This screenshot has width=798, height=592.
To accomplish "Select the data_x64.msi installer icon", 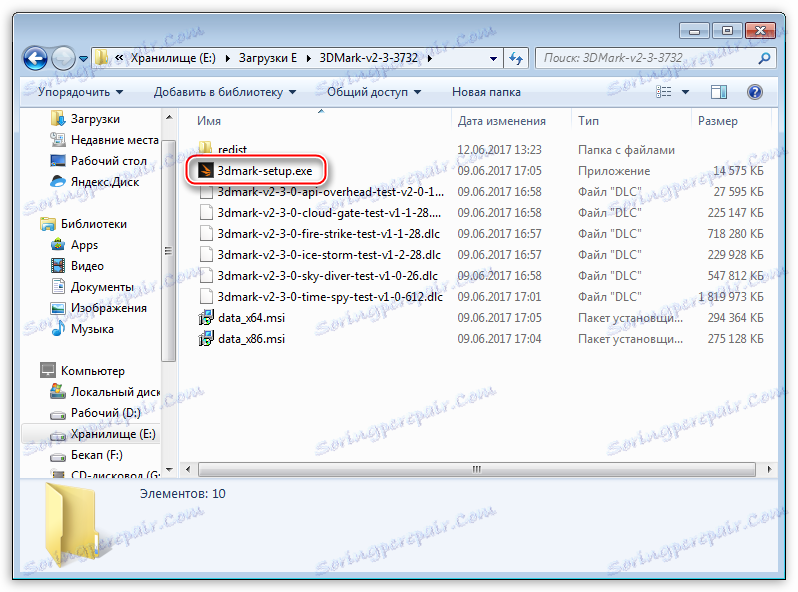I will 206,318.
